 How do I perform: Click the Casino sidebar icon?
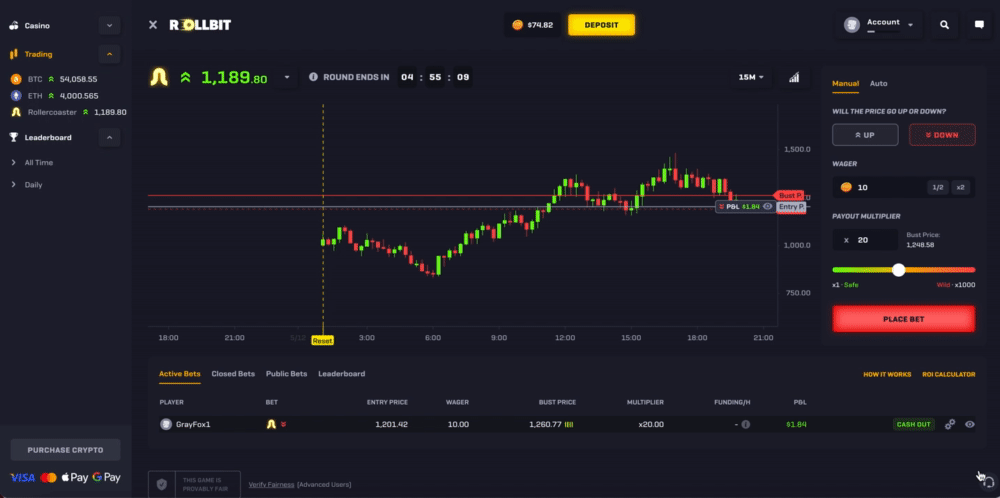tap(14, 26)
